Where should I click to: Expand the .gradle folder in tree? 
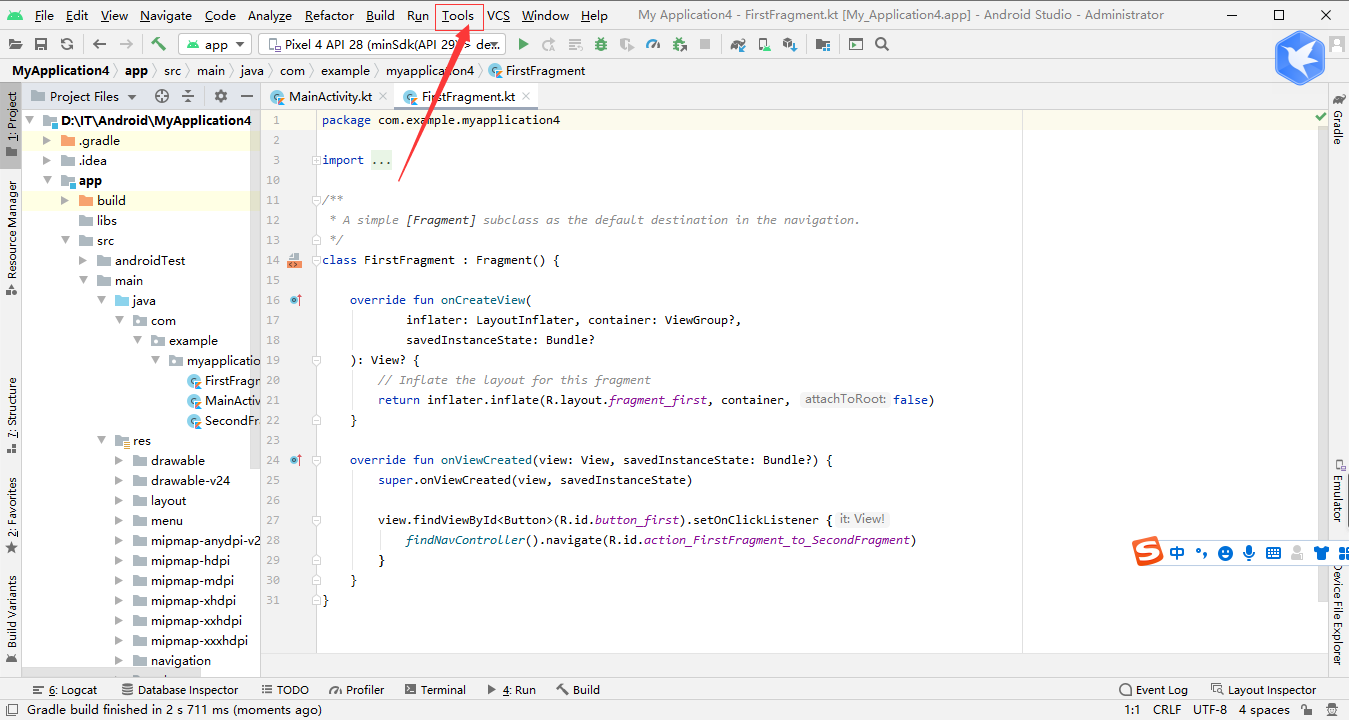[46, 140]
